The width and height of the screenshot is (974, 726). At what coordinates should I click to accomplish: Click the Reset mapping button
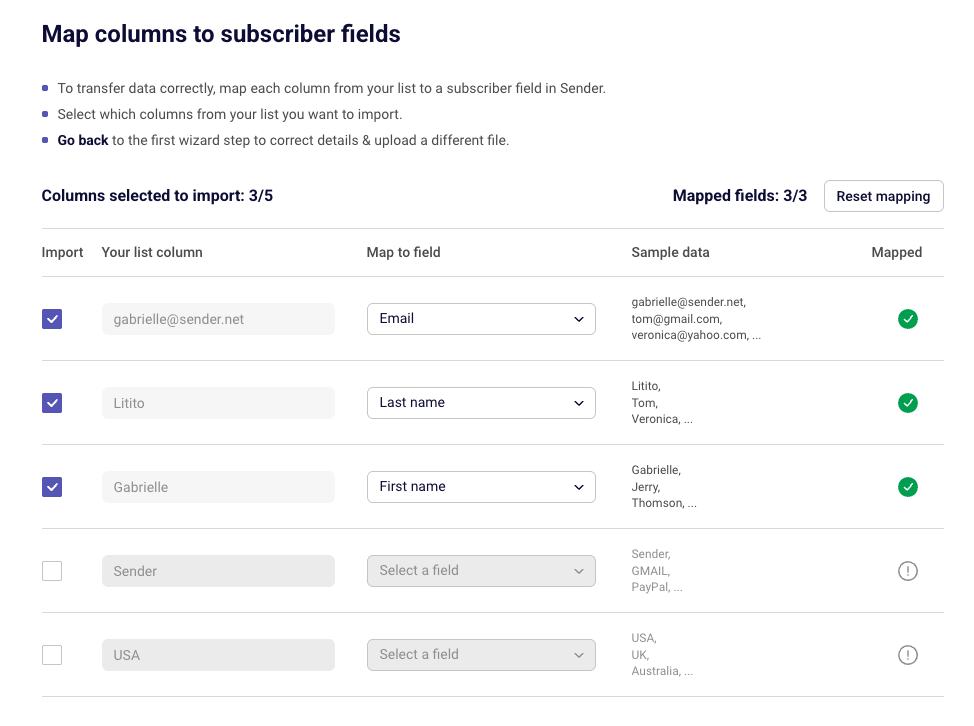883,196
